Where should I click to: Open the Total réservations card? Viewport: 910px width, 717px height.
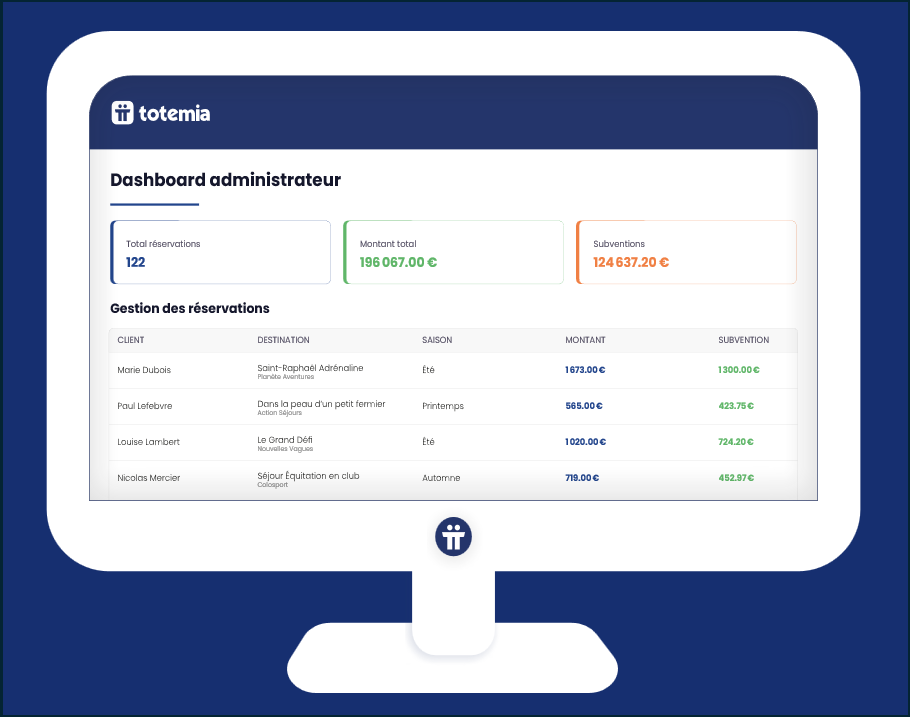click(x=221, y=252)
